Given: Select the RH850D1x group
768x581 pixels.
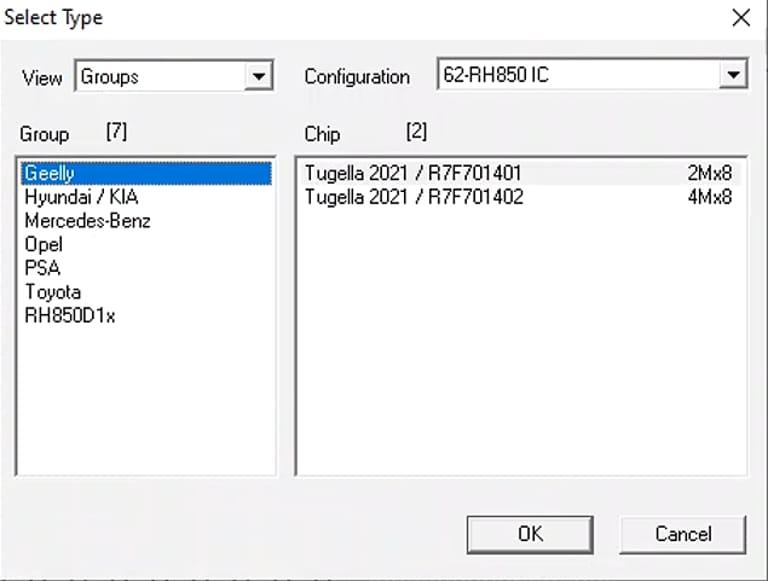Looking at the screenshot, I should point(70,316).
